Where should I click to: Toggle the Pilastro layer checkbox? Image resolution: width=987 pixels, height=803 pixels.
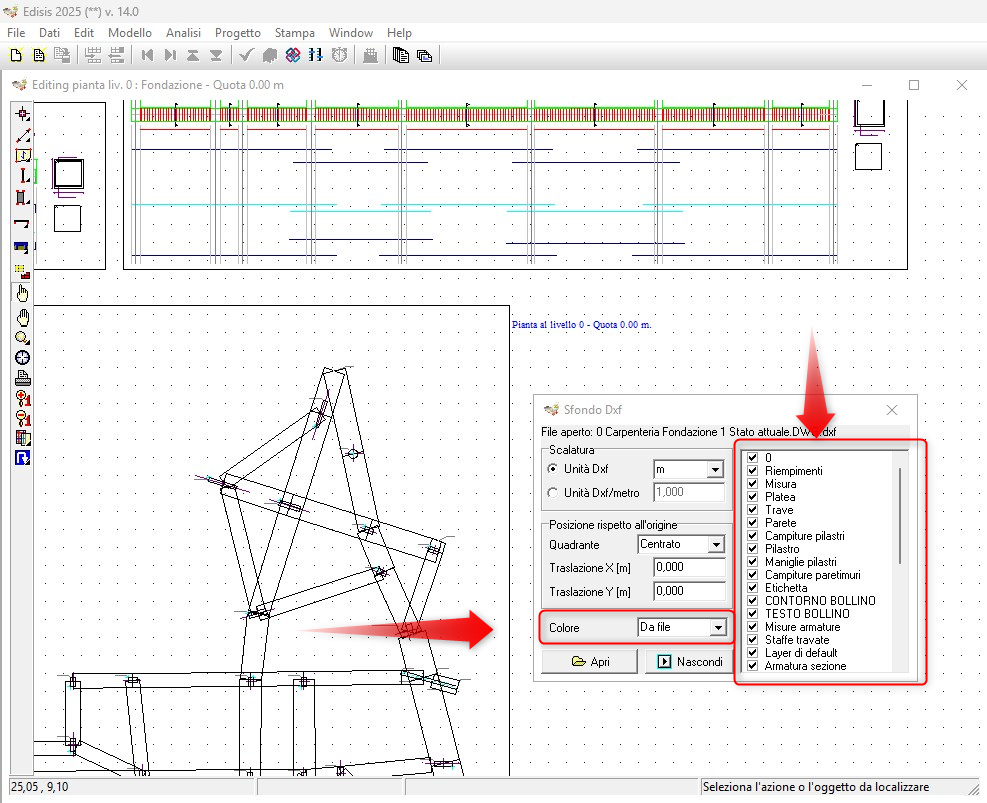click(x=754, y=549)
